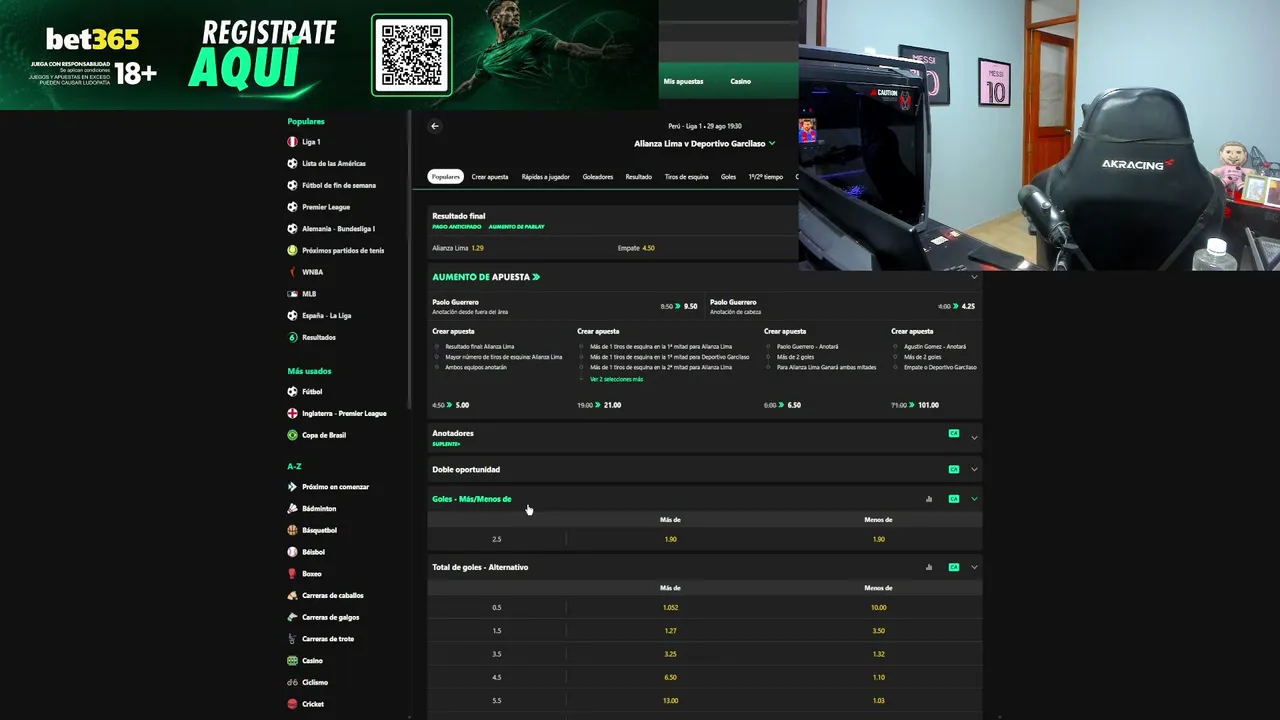Select the 'Resultado final: Alianza Lima' radio option

[x=437, y=347]
